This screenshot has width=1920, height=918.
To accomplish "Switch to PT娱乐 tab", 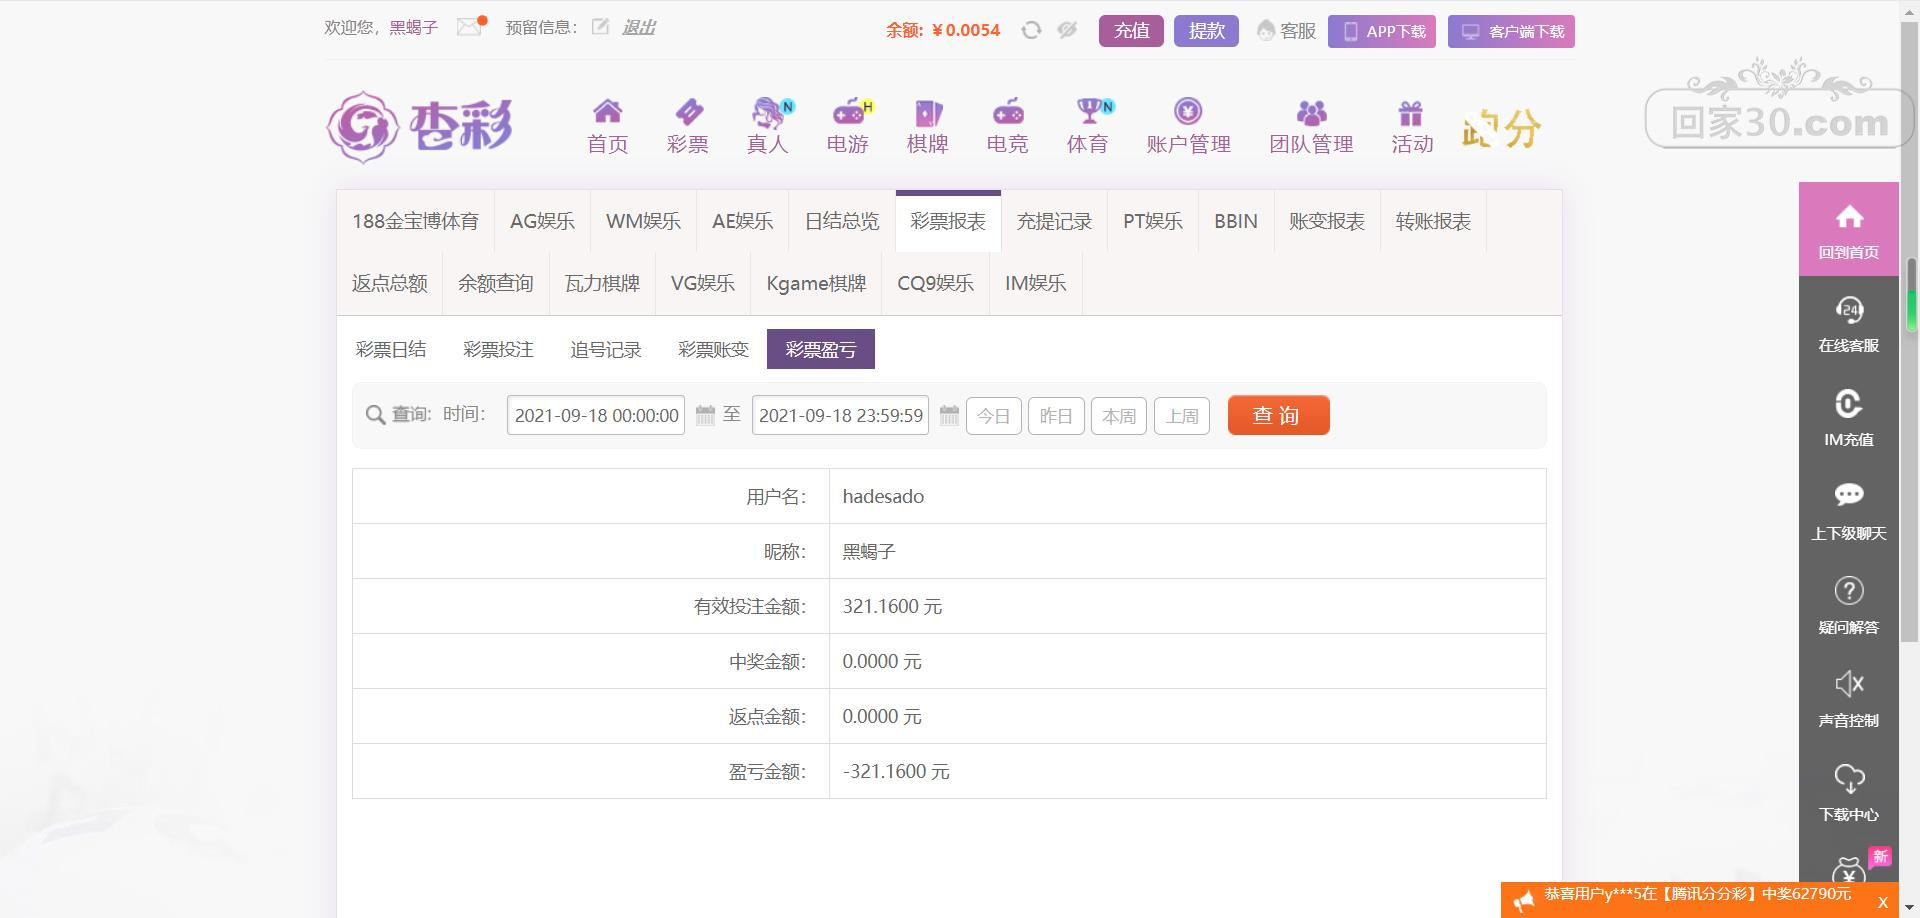I will [x=1152, y=221].
